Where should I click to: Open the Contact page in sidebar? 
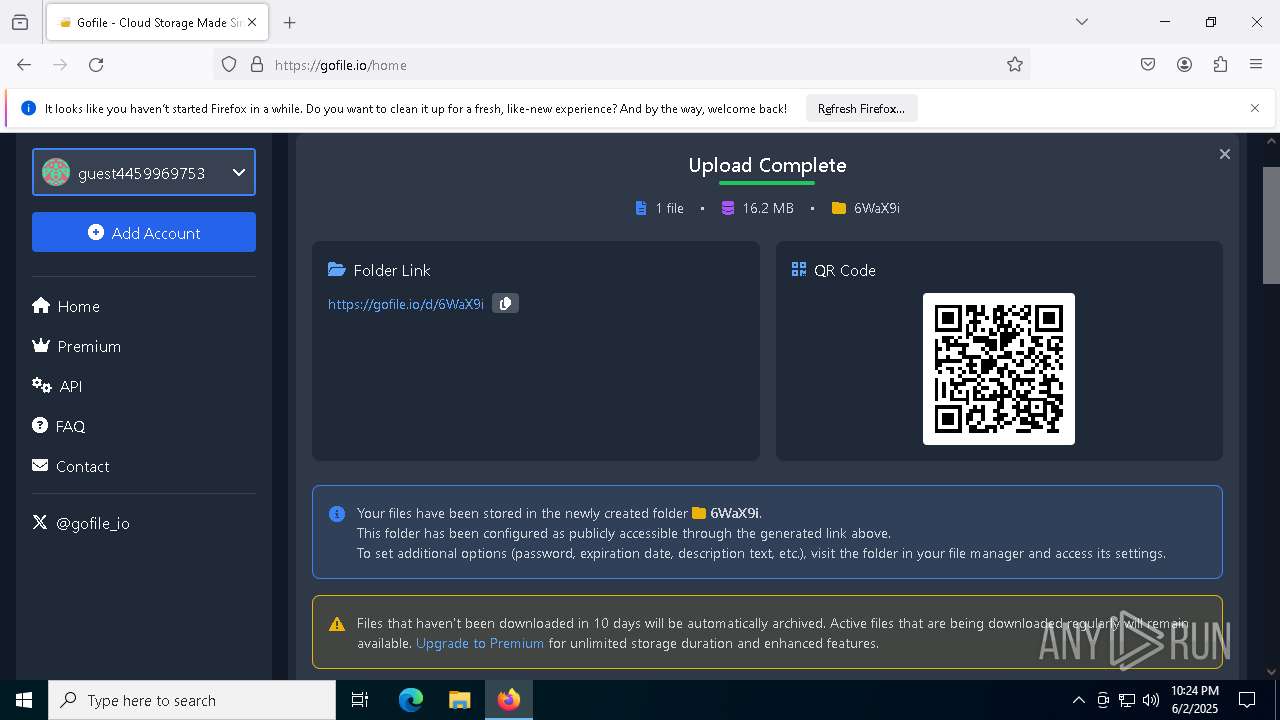point(70,466)
